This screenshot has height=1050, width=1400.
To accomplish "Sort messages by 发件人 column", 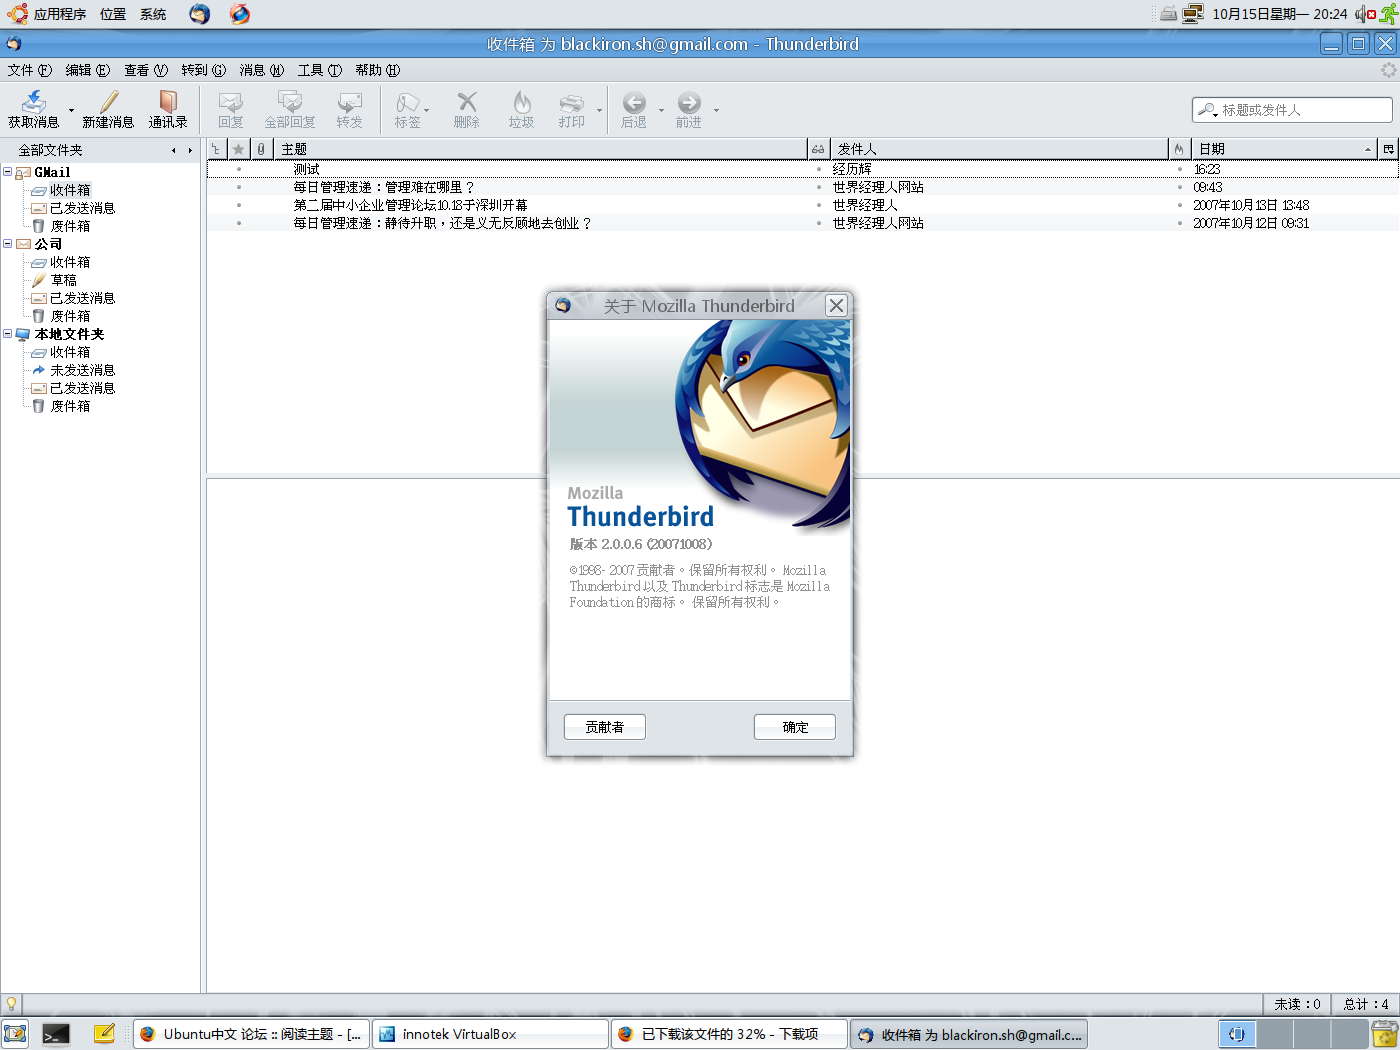I will [x=999, y=149].
